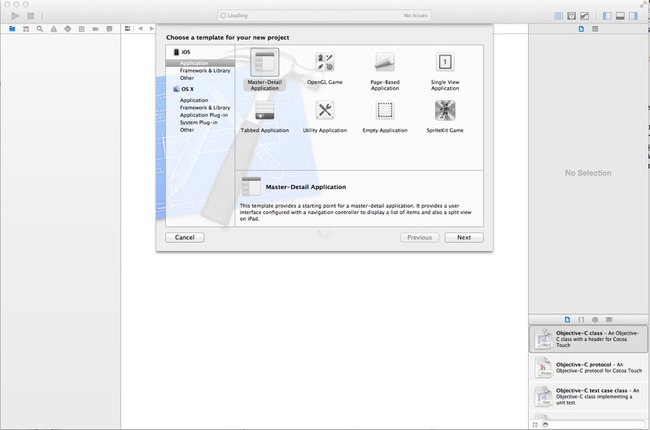Toggle the Debug area visibility
Screen dimensions: 650x430
tap(620, 16)
